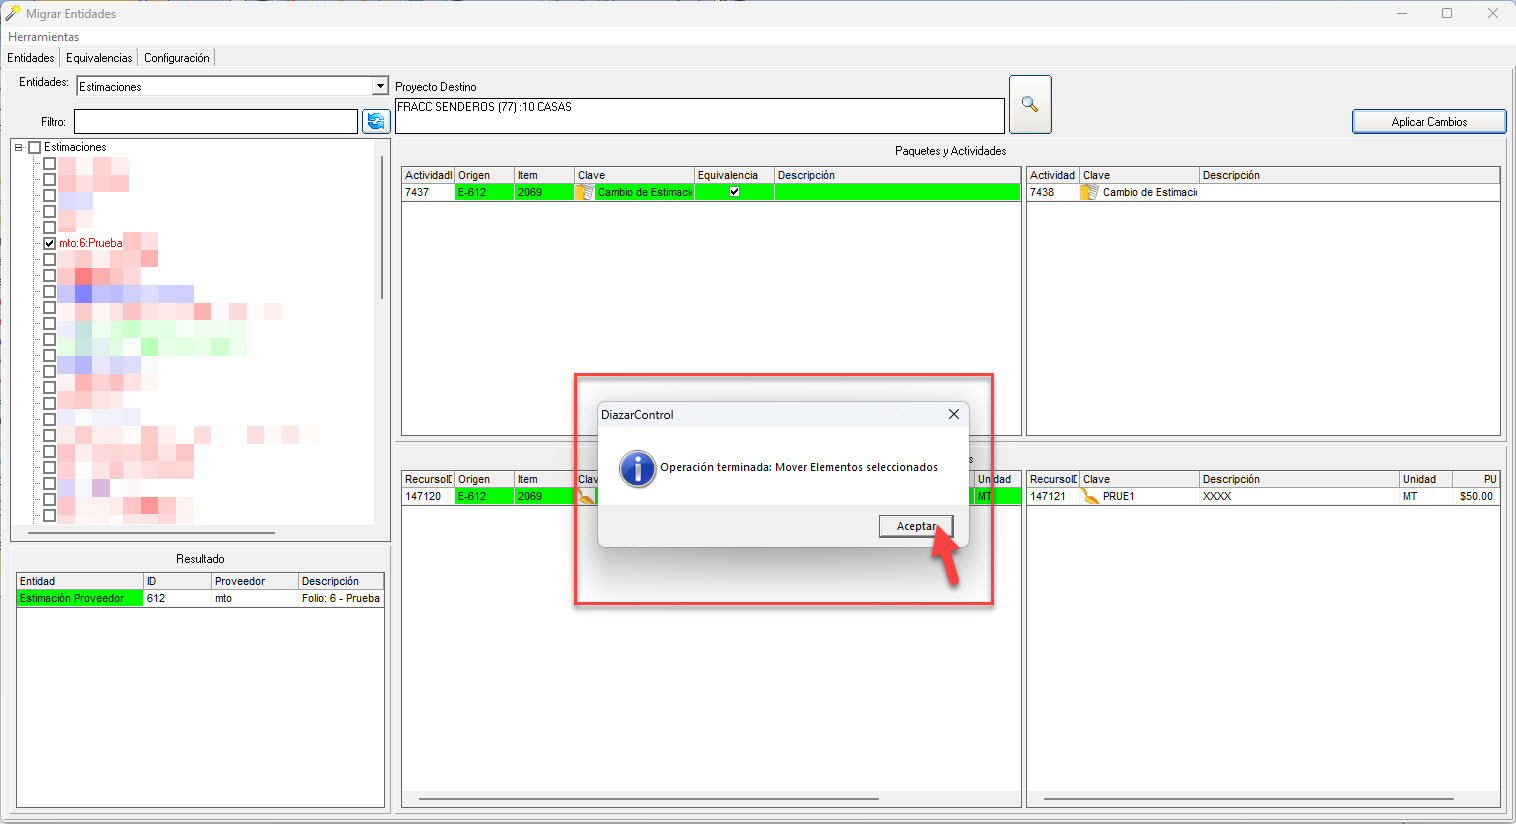This screenshot has width=1516, height=824.
Task: Click the Estimaciones combo box field
Action: point(224,86)
